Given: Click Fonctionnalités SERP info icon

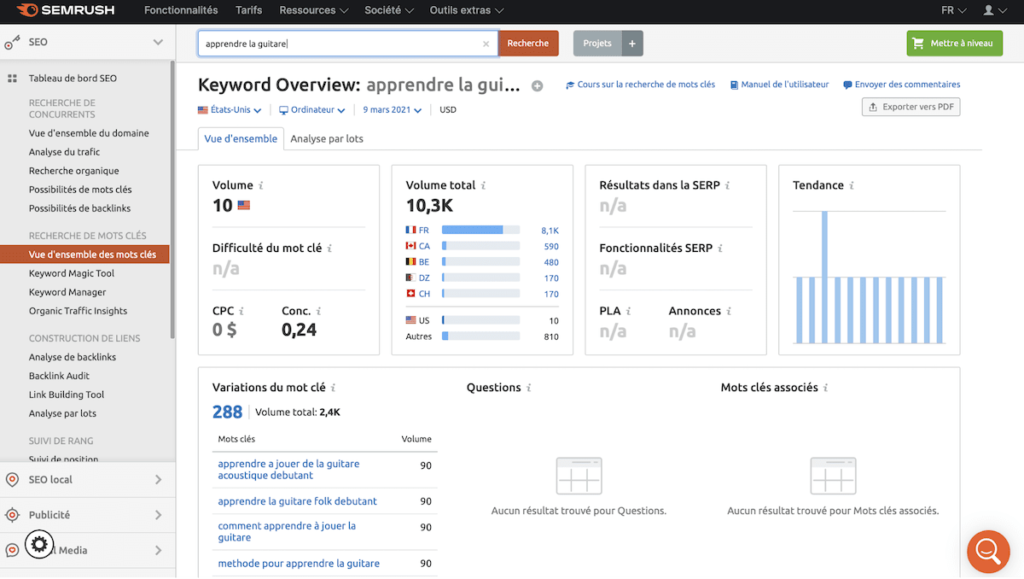Looking at the screenshot, I should (x=720, y=248).
